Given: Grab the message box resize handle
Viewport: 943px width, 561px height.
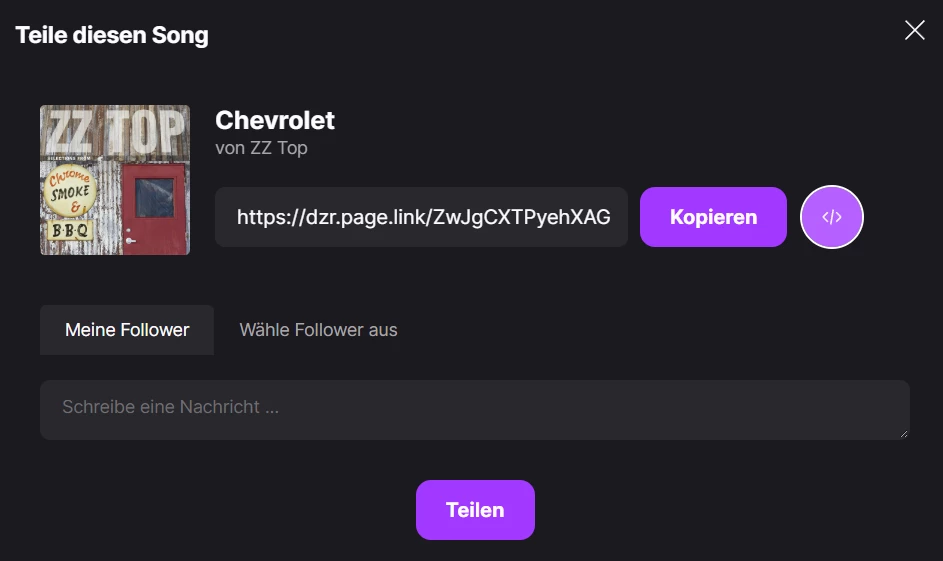Looking at the screenshot, I should 904,433.
